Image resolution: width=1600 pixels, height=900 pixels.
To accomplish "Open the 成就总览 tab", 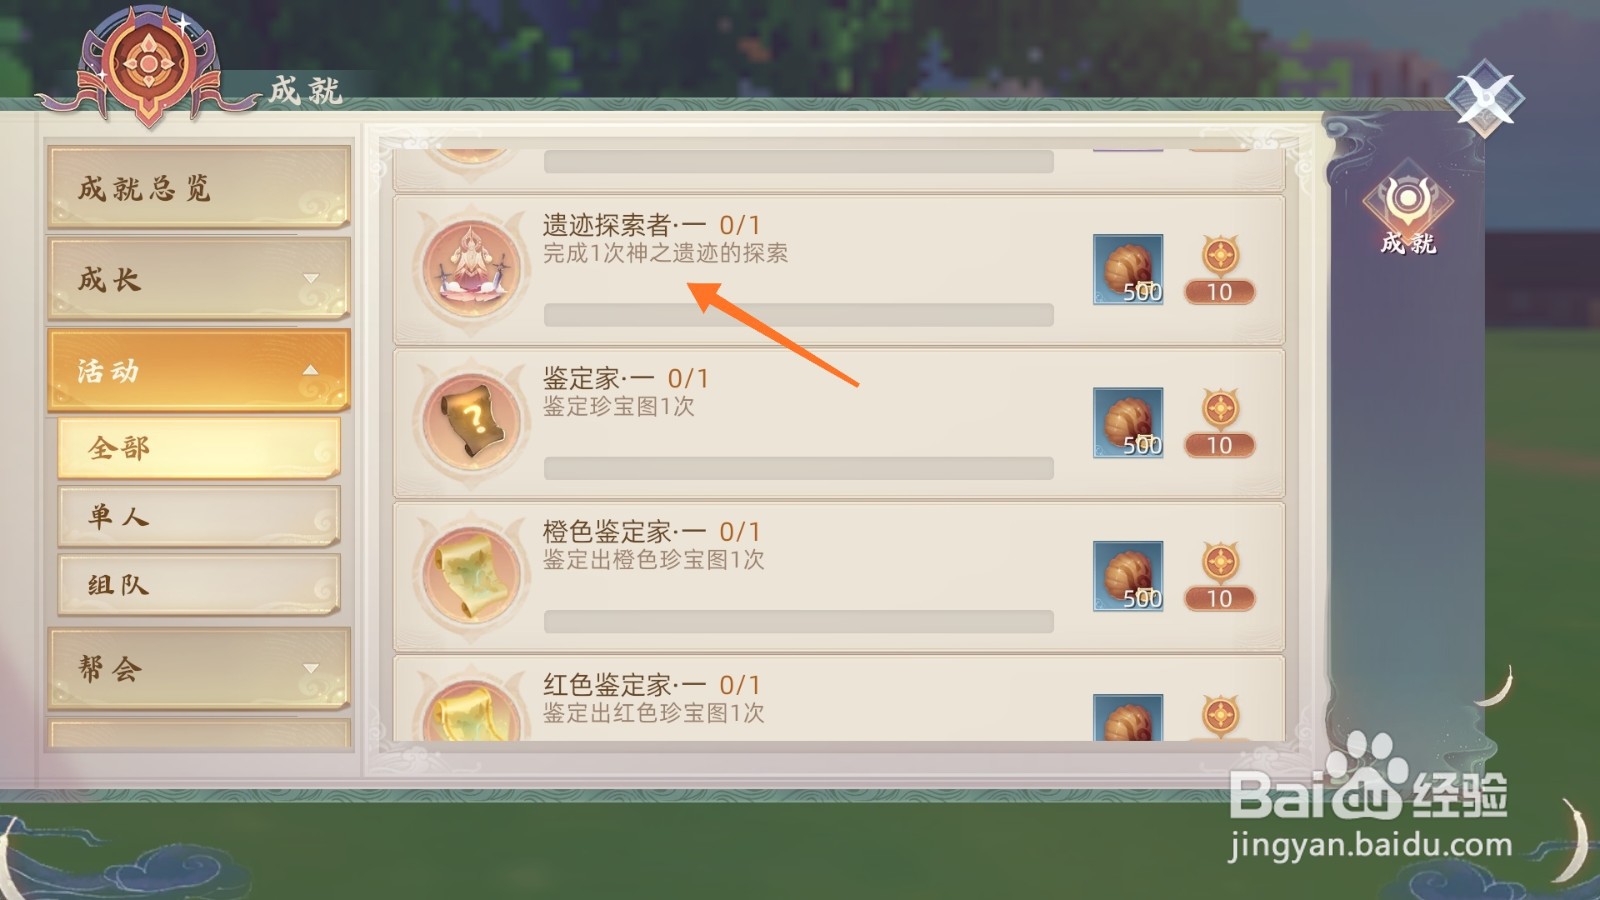I will (x=199, y=187).
